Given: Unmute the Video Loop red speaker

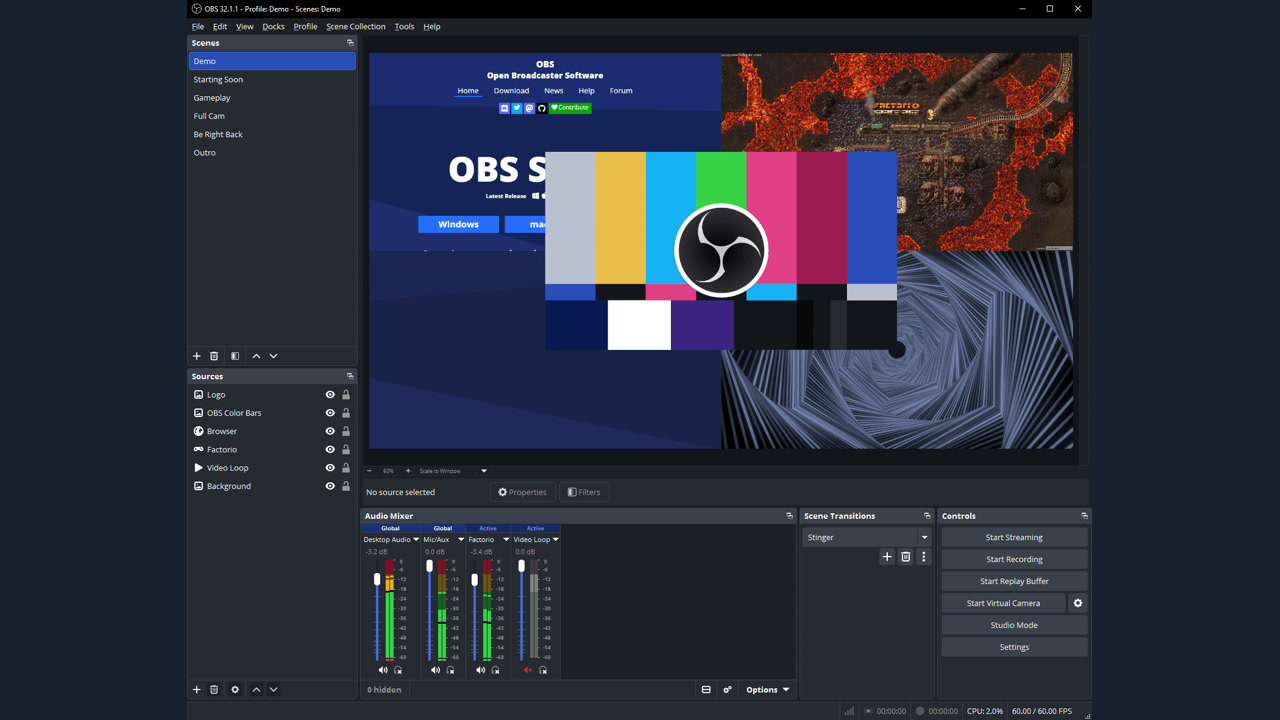Looking at the screenshot, I should 528,670.
